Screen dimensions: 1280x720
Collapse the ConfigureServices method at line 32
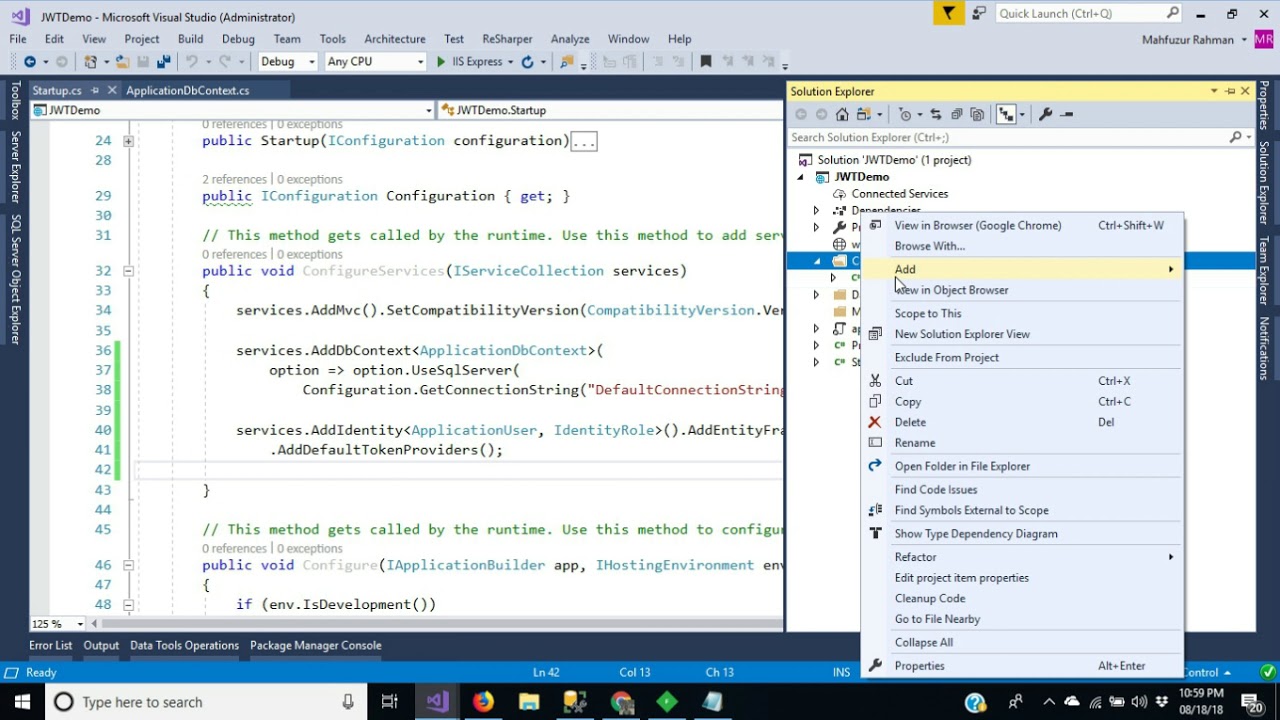pos(128,271)
